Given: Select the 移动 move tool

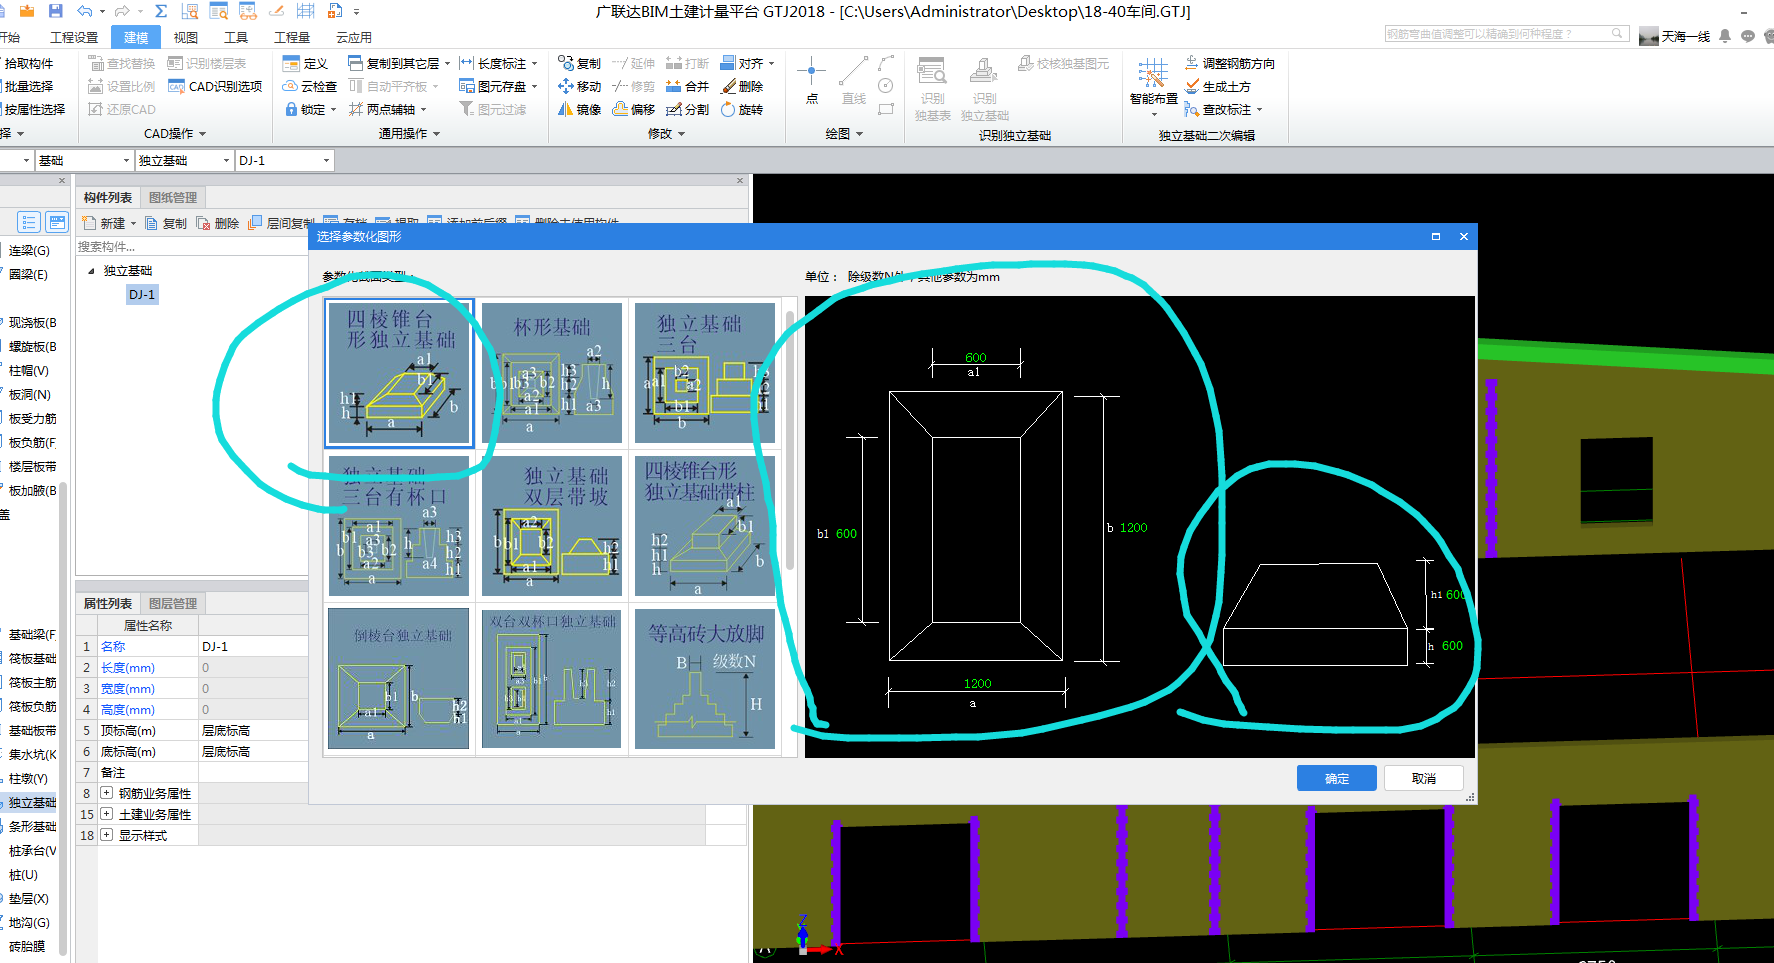Looking at the screenshot, I should pyautogui.click(x=580, y=86).
